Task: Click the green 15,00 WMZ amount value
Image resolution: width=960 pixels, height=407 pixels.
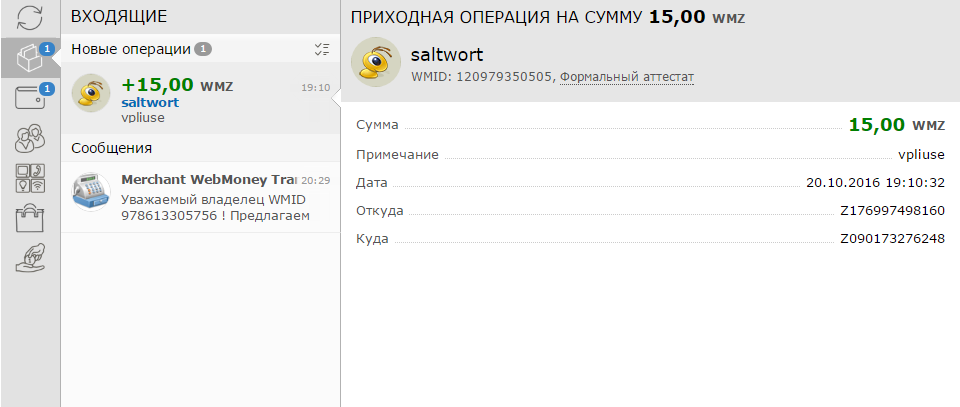Action: [897, 125]
